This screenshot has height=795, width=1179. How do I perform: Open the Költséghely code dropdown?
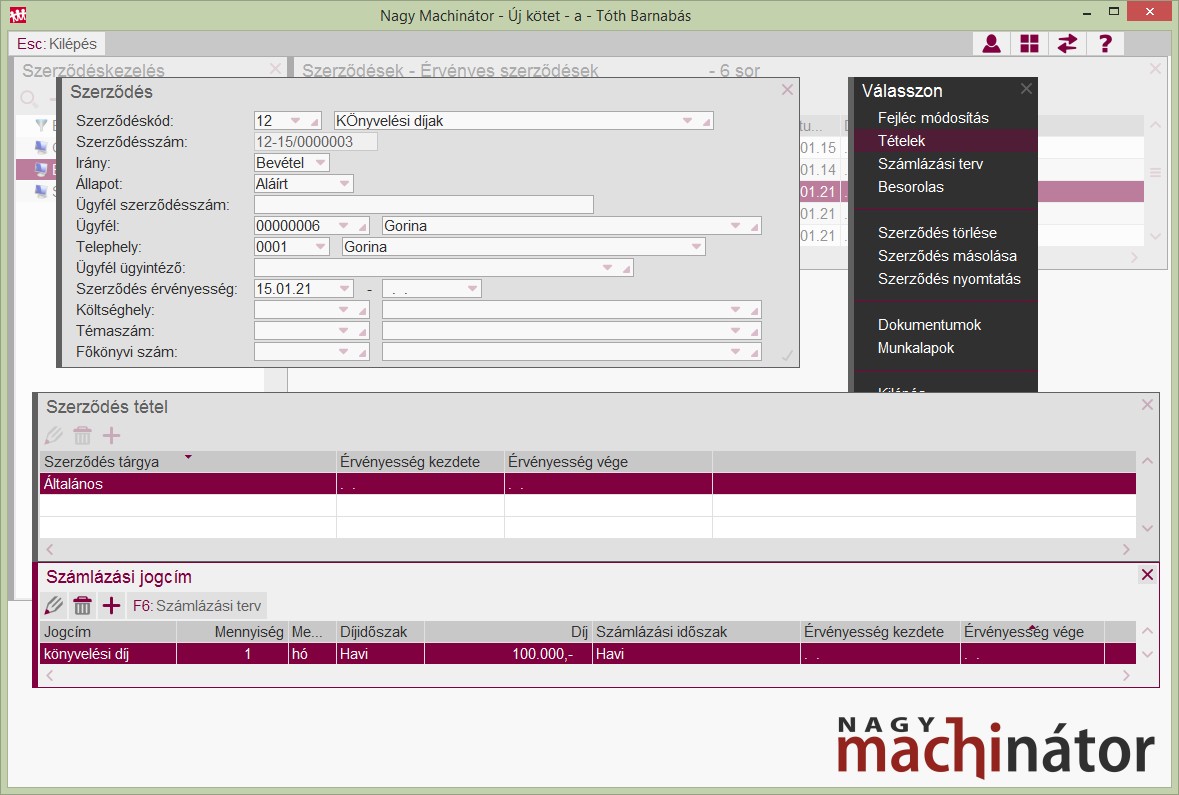tap(344, 310)
